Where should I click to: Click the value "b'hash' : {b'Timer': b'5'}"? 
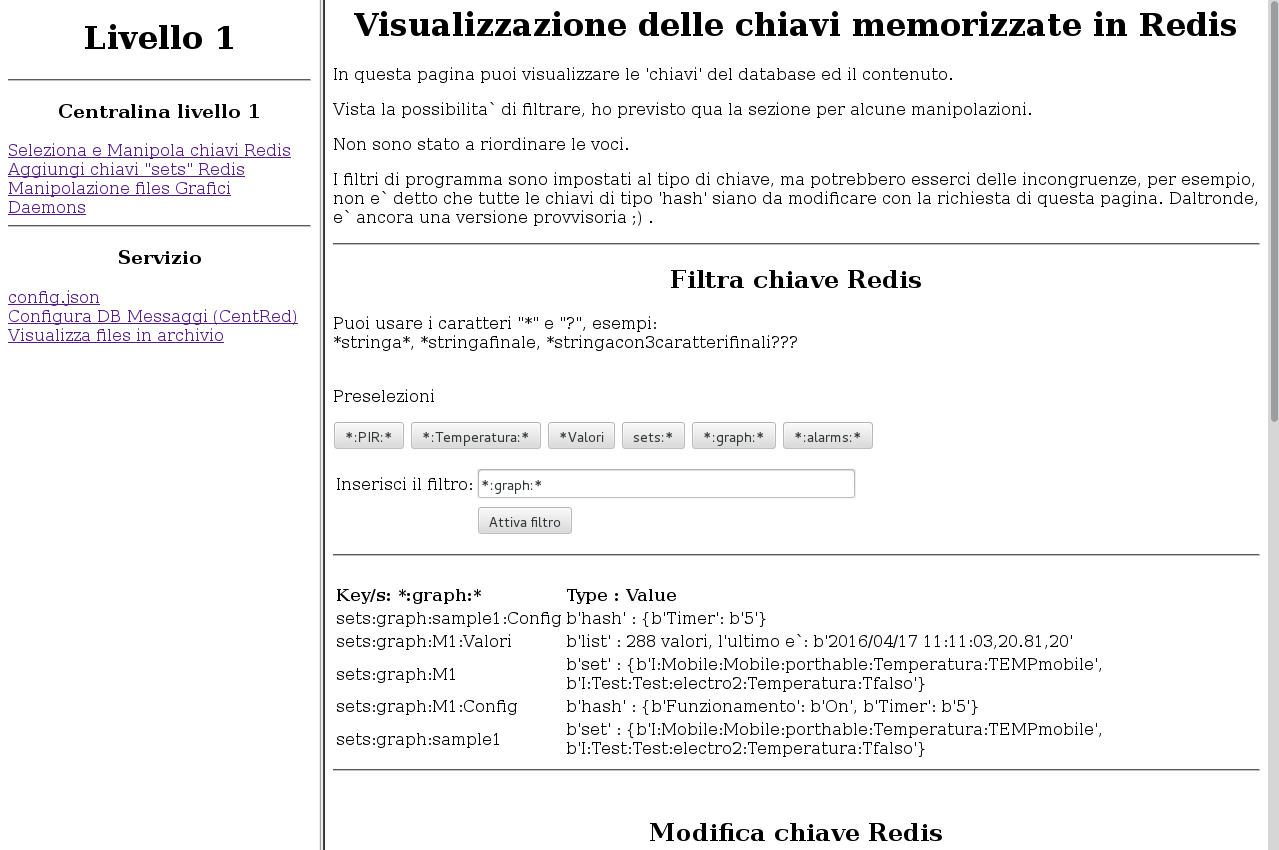(x=666, y=619)
